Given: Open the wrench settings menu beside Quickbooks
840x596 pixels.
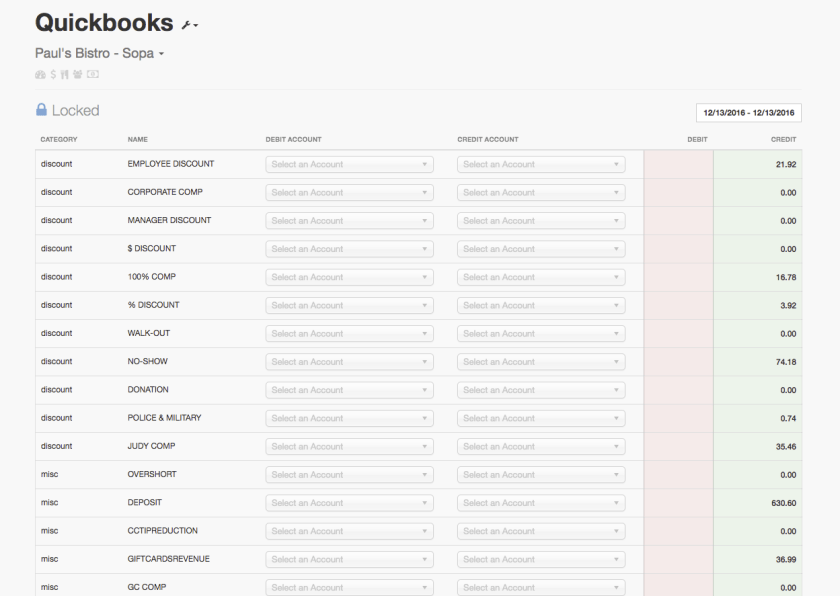Looking at the screenshot, I should [189, 24].
